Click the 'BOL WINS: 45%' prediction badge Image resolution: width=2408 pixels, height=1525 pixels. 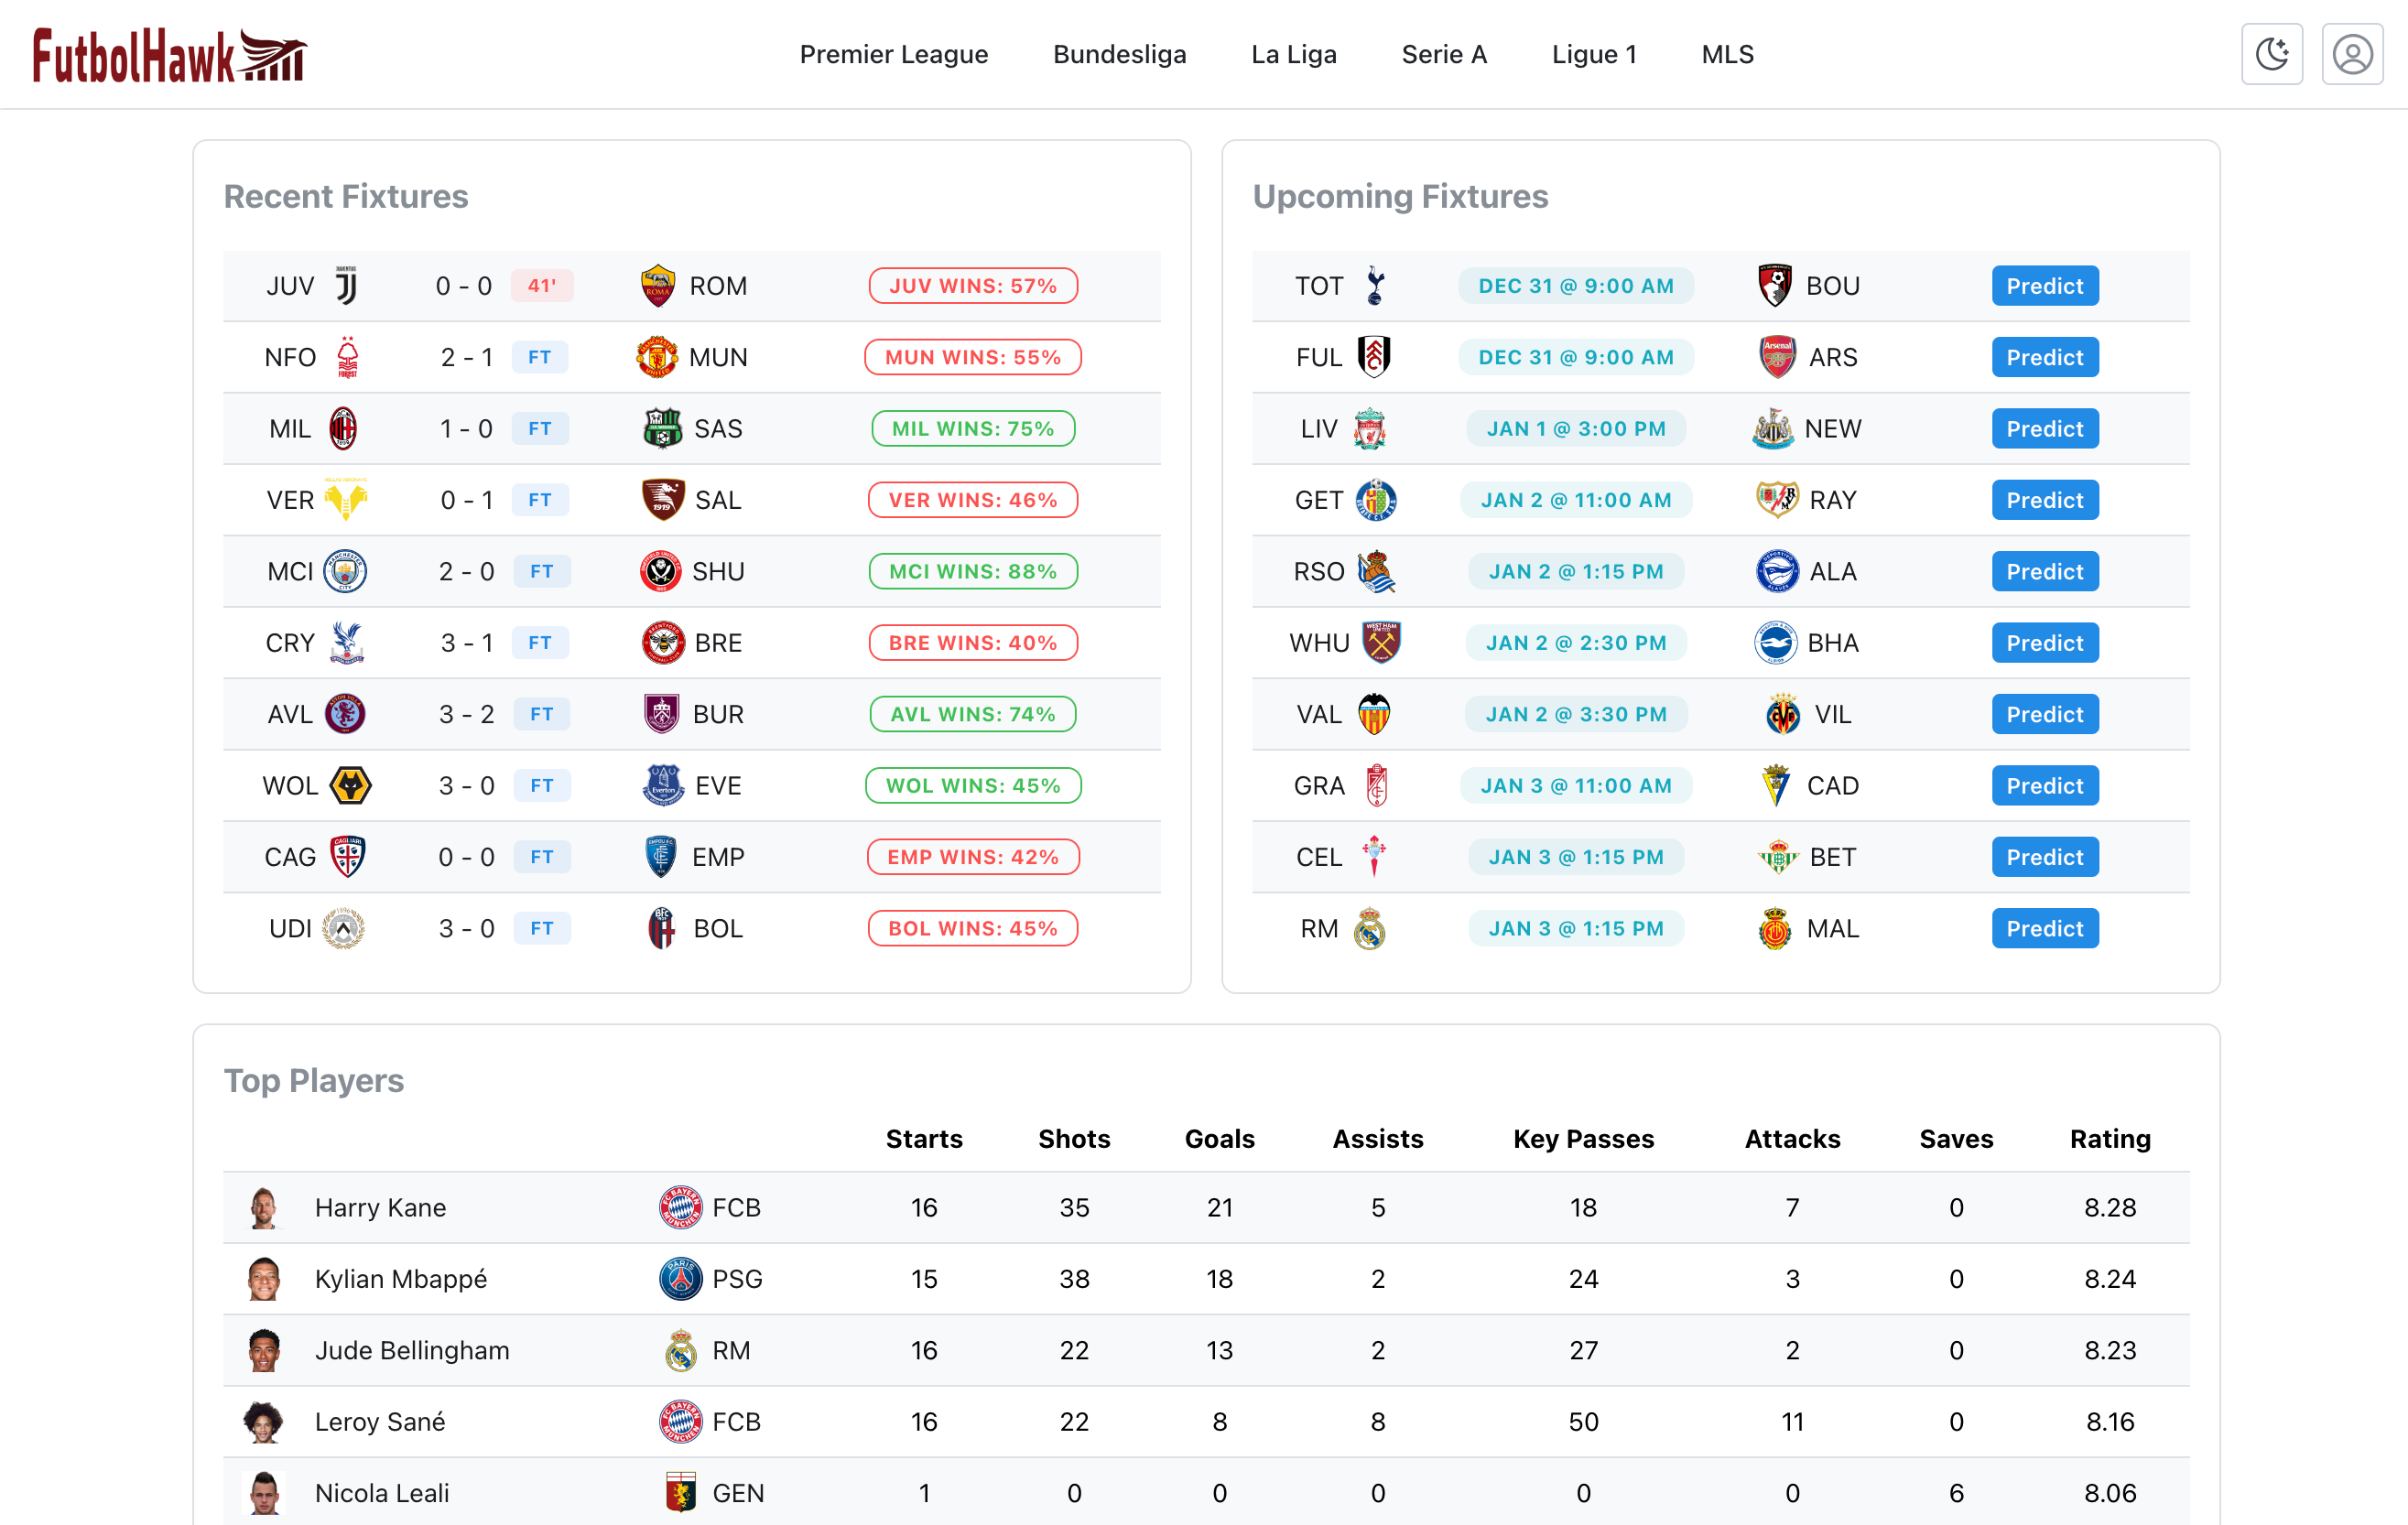(x=972, y=929)
